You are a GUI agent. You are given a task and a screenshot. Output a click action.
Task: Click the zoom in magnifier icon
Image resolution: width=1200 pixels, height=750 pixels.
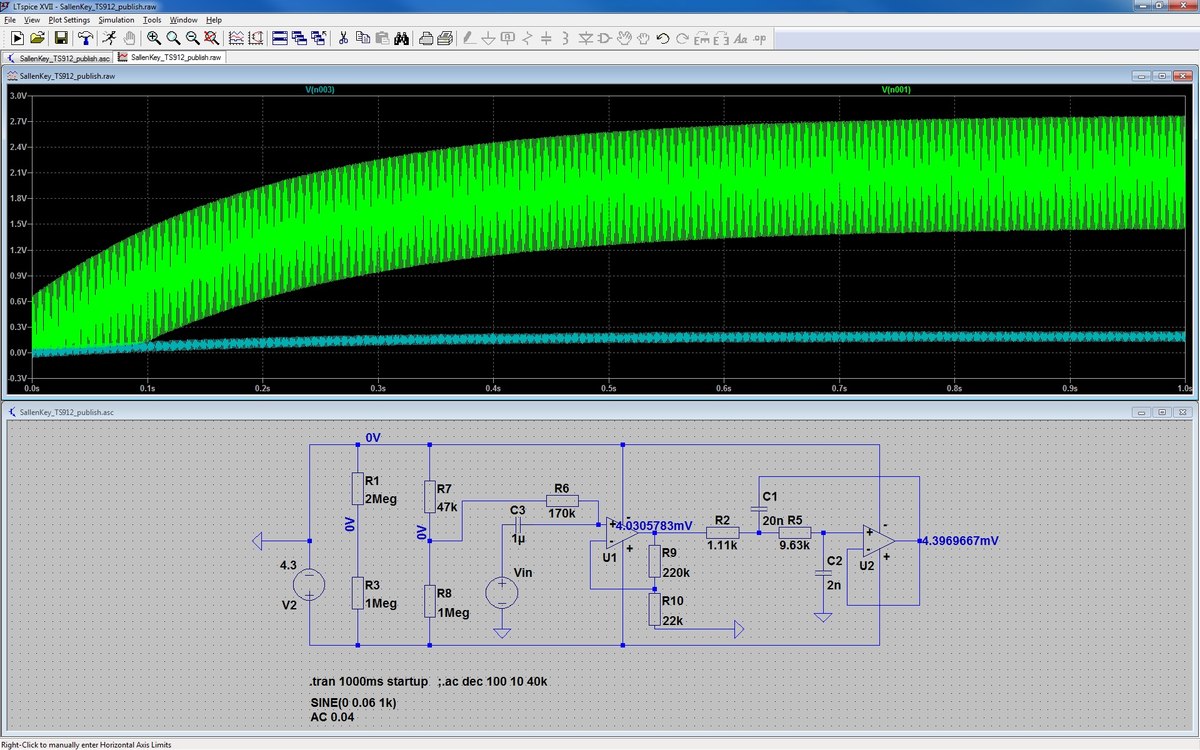(x=154, y=38)
